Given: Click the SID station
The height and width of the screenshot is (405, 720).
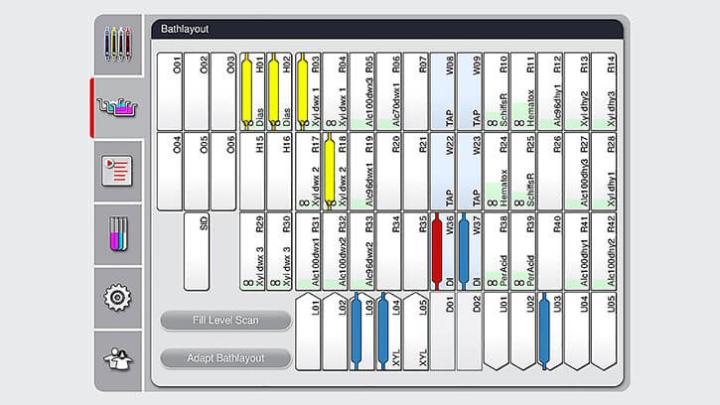Looking at the screenshot, I should [x=197, y=250].
